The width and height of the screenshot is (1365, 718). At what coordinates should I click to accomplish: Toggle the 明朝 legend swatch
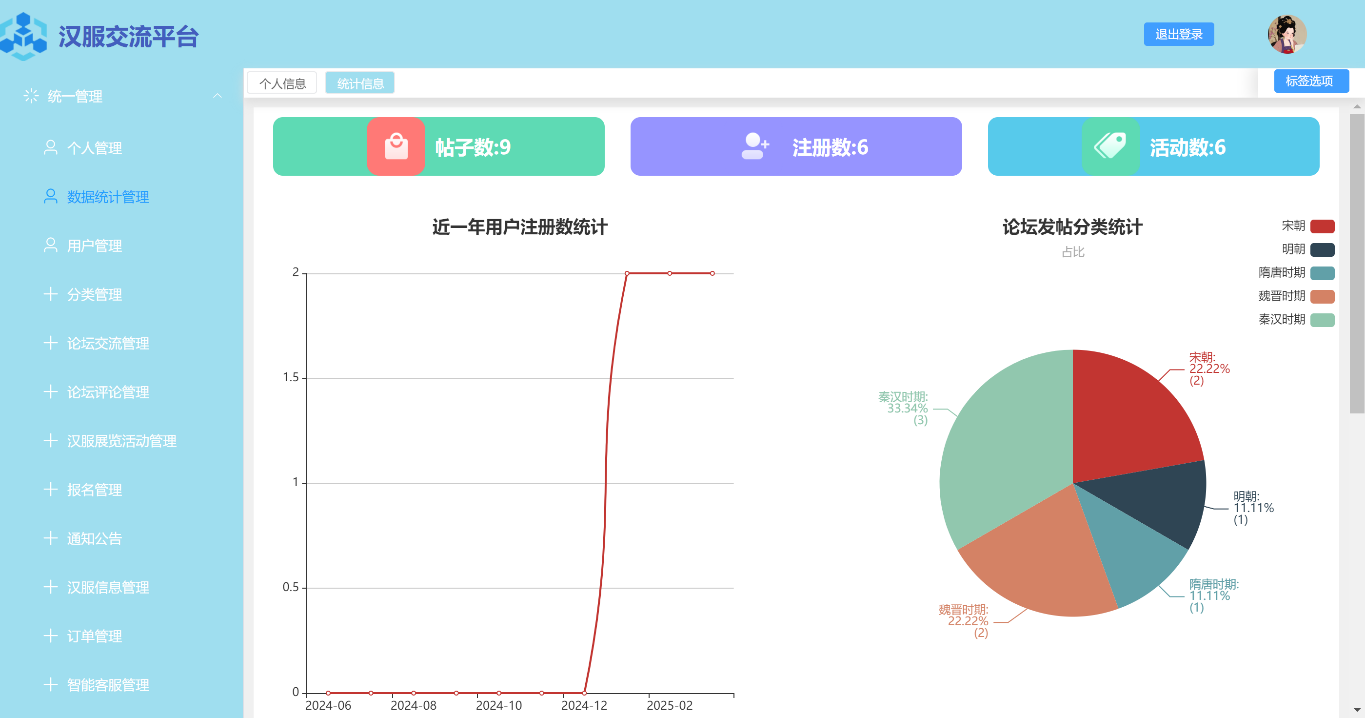1322,249
